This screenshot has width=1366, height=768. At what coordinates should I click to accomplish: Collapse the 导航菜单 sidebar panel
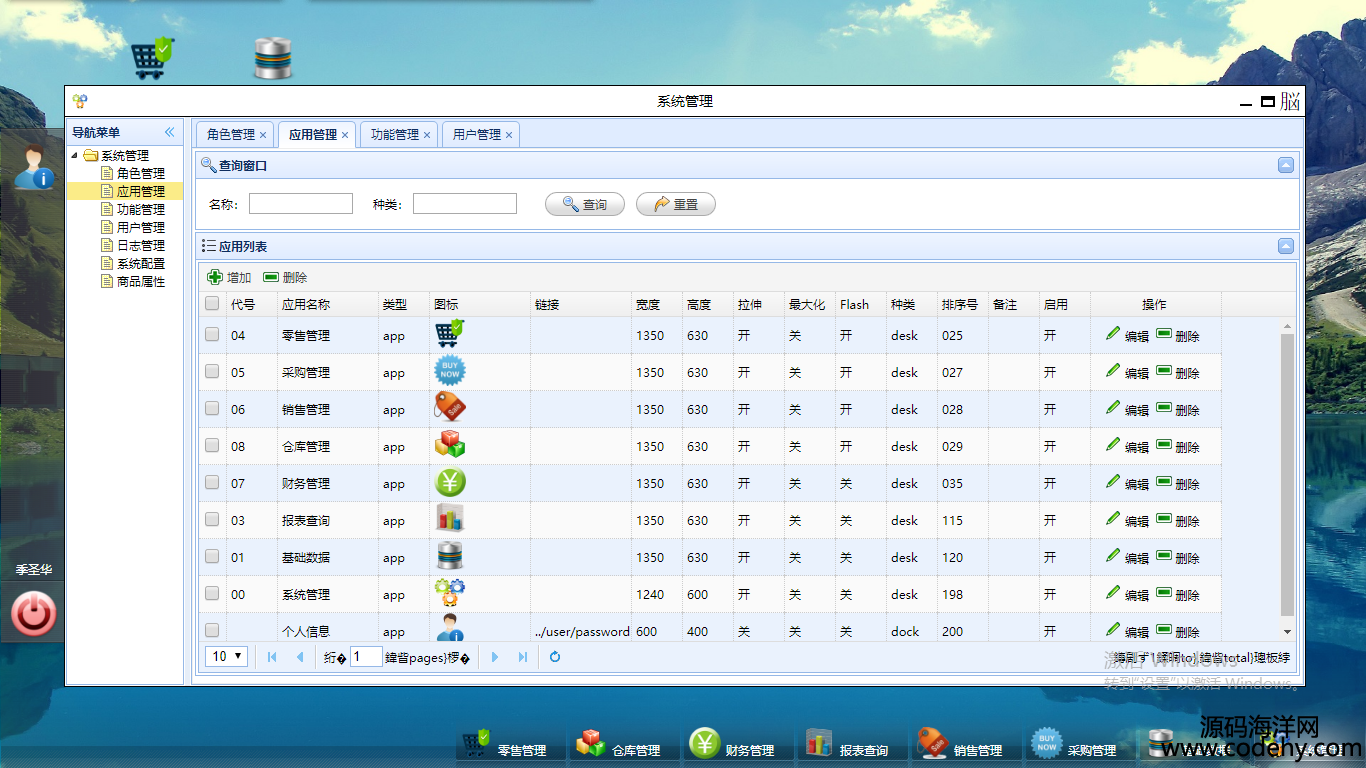[x=169, y=132]
